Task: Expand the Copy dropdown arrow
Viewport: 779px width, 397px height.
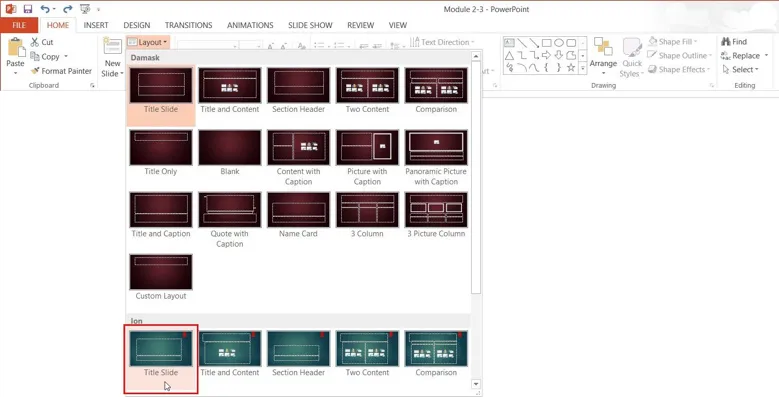Action: tap(66, 57)
